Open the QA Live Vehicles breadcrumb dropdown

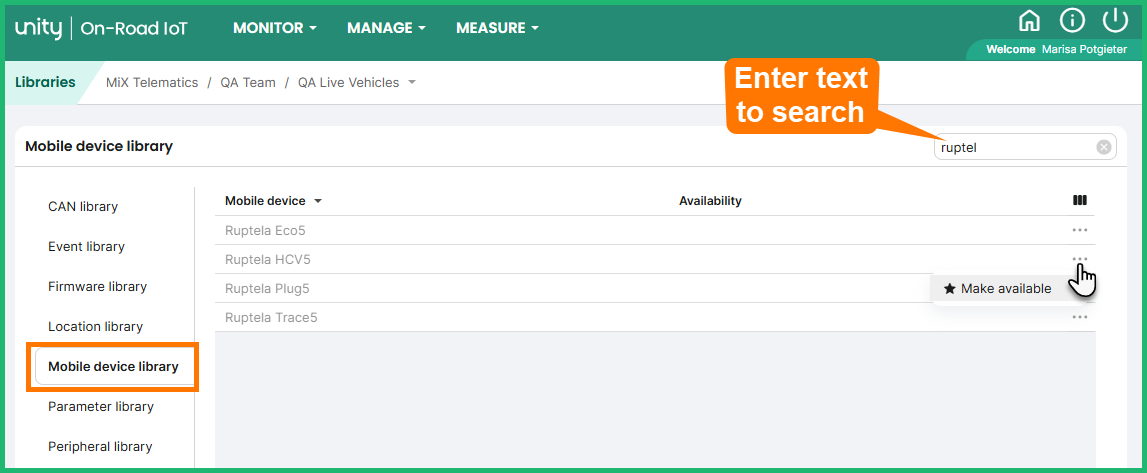(411, 83)
